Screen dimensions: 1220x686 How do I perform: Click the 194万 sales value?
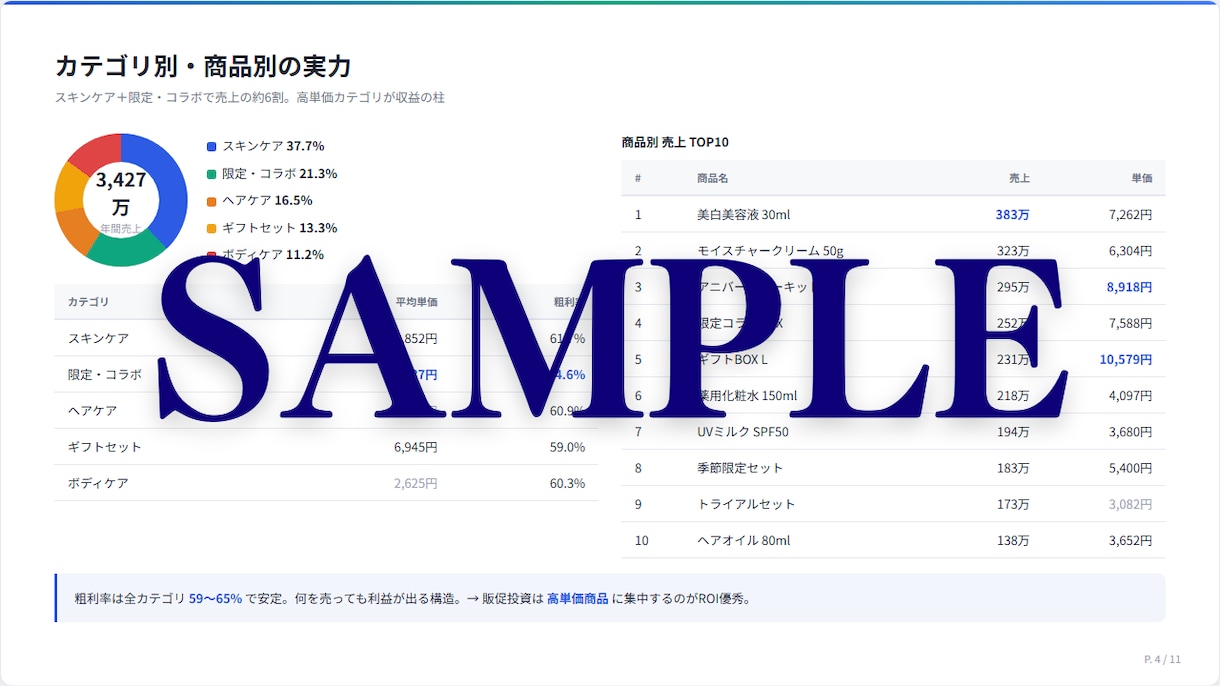tap(1012, 432)
